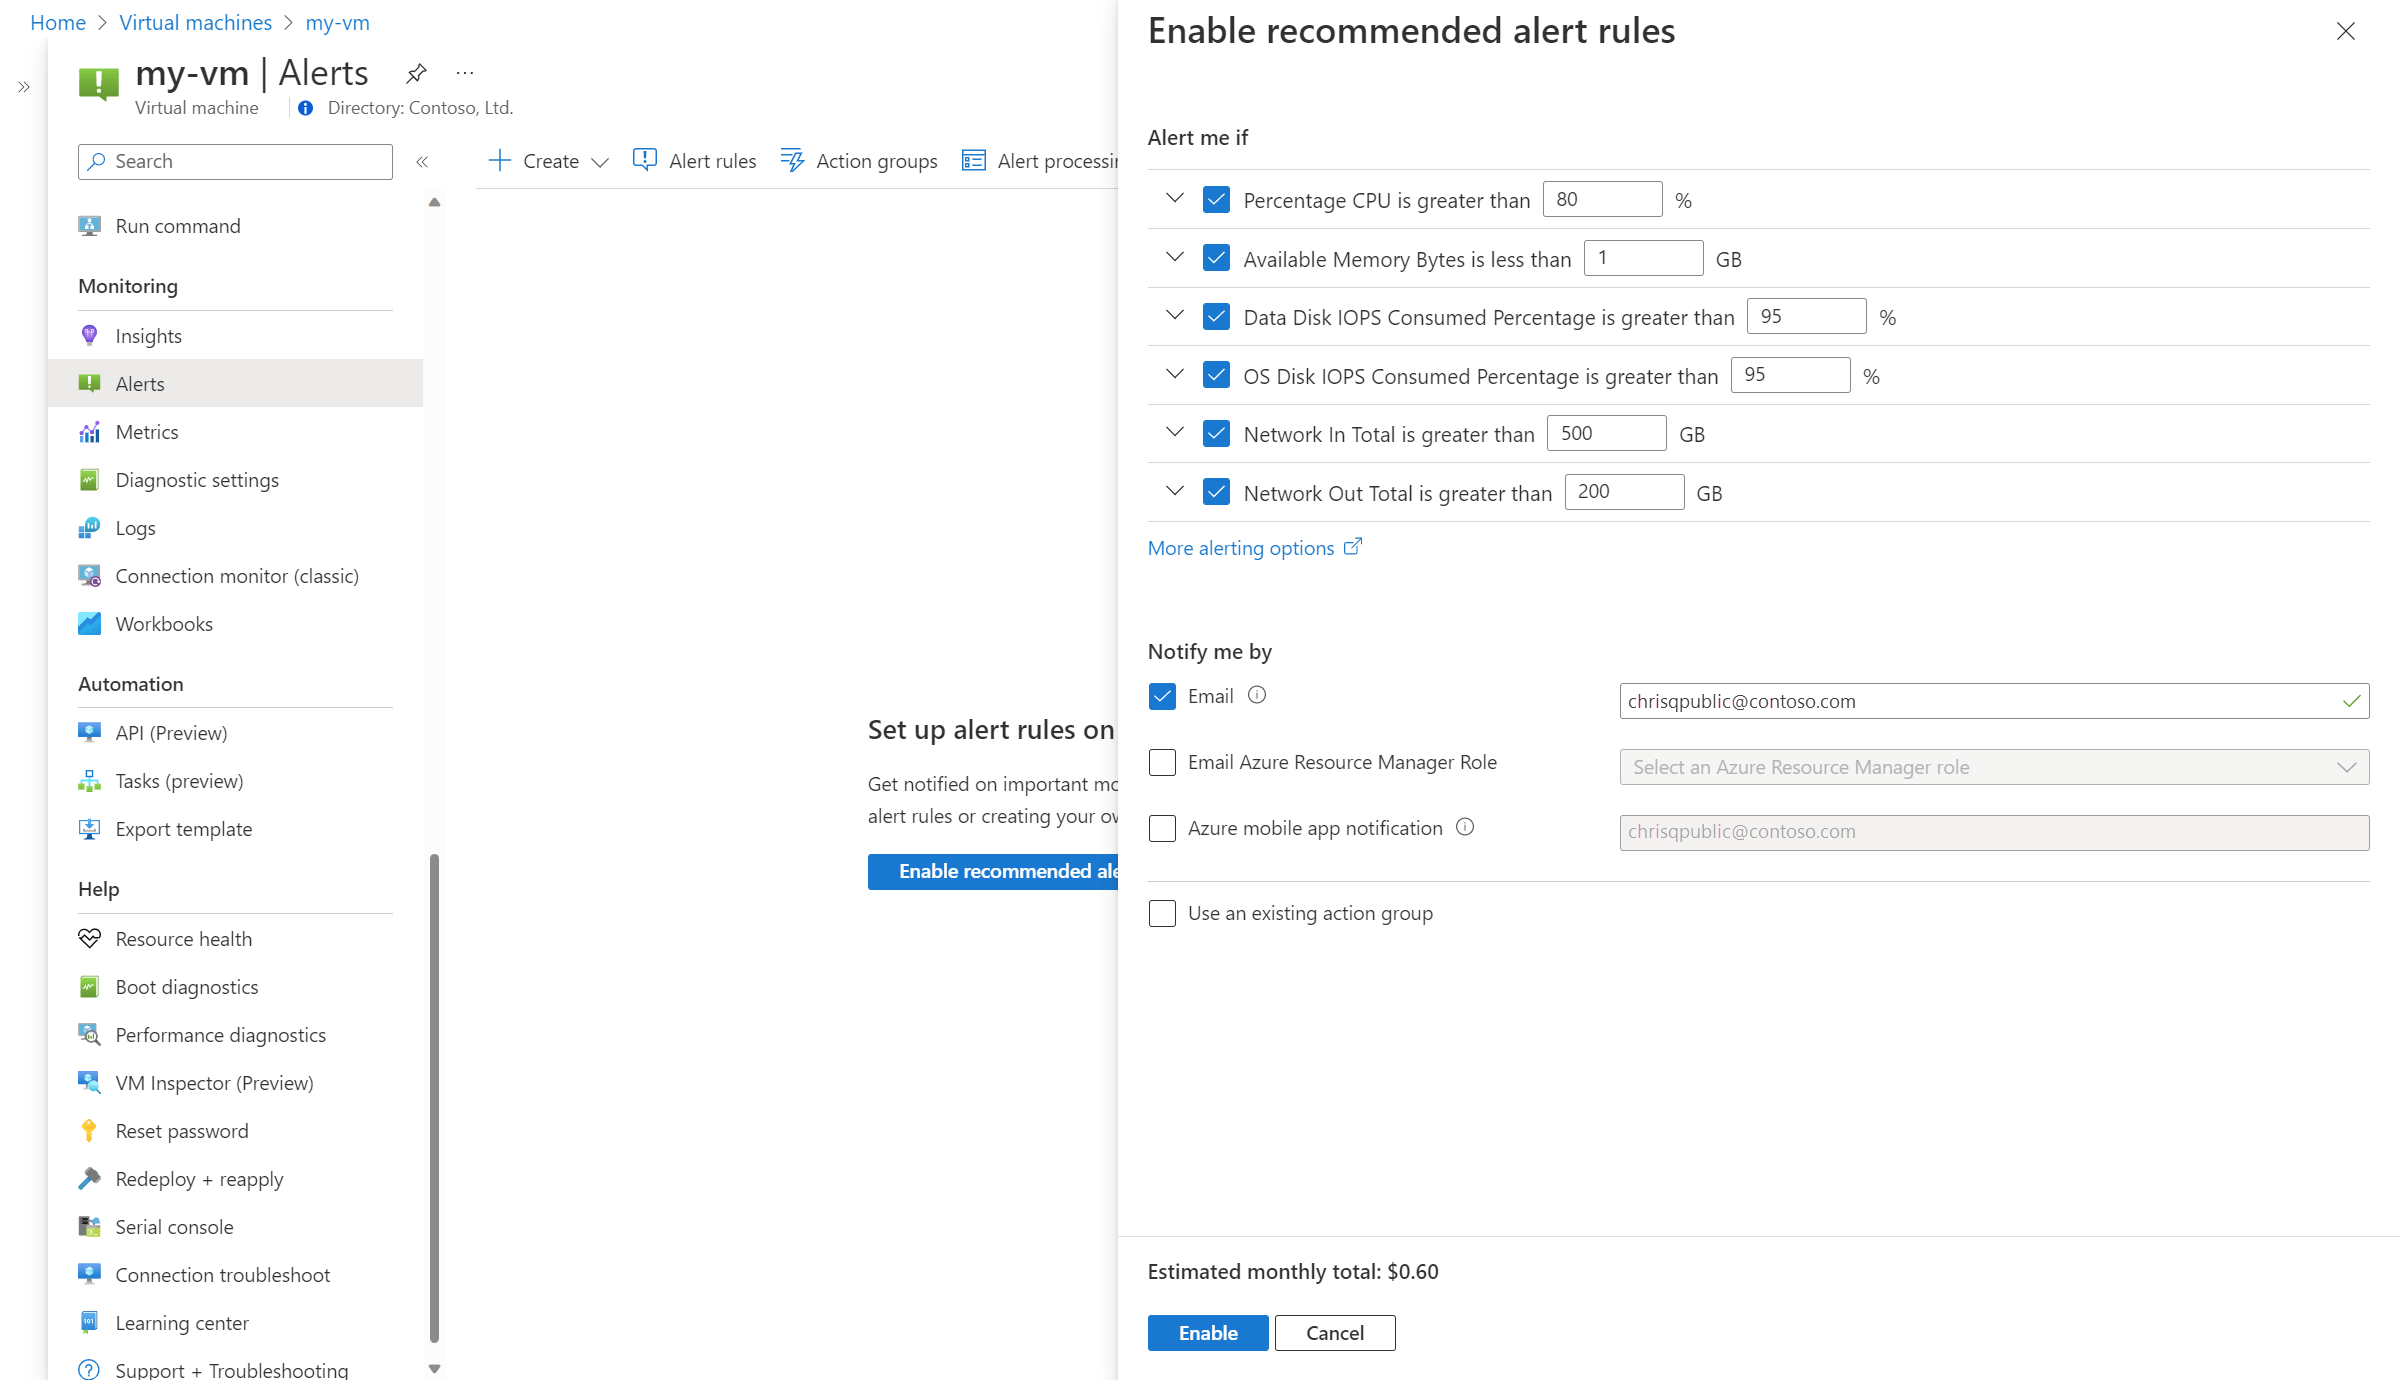Image resolution: width=2400 pixels, height=1380 pixels.
Task: Select the Metrics blade icon
Action: pos(90,431)
